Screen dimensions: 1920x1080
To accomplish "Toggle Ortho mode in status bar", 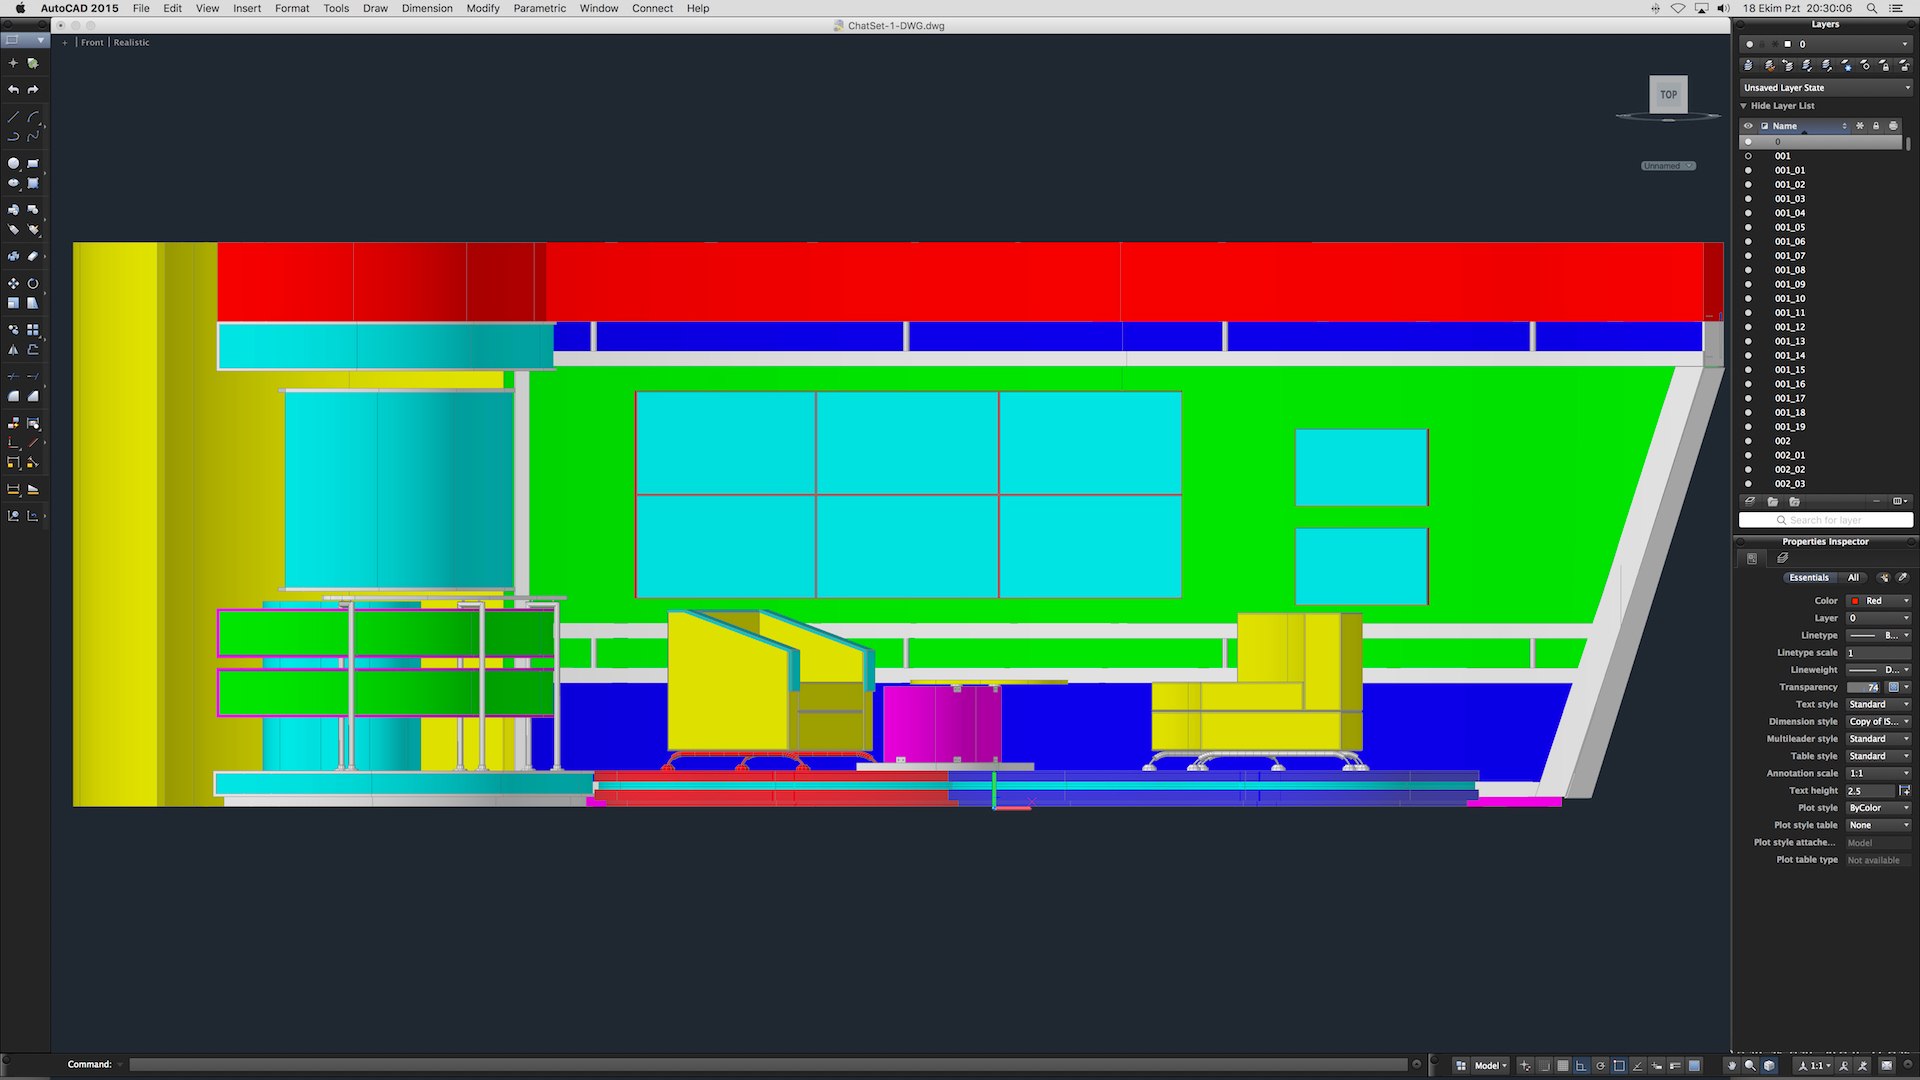I will (x=1581, y=1065).
